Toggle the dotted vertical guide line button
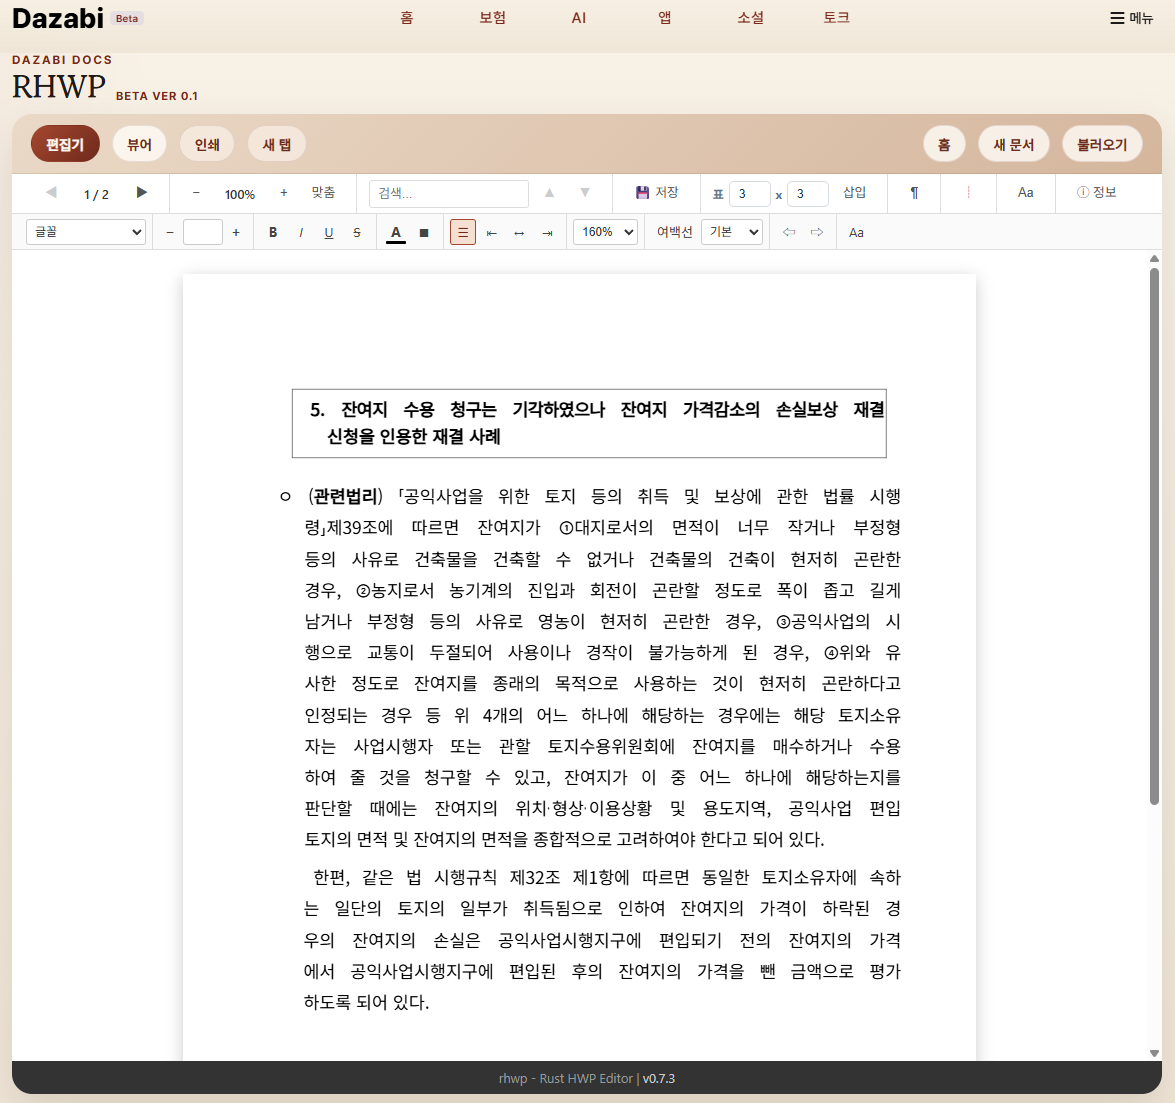This screenshot has height=1103, width=1175. (968, 193)
